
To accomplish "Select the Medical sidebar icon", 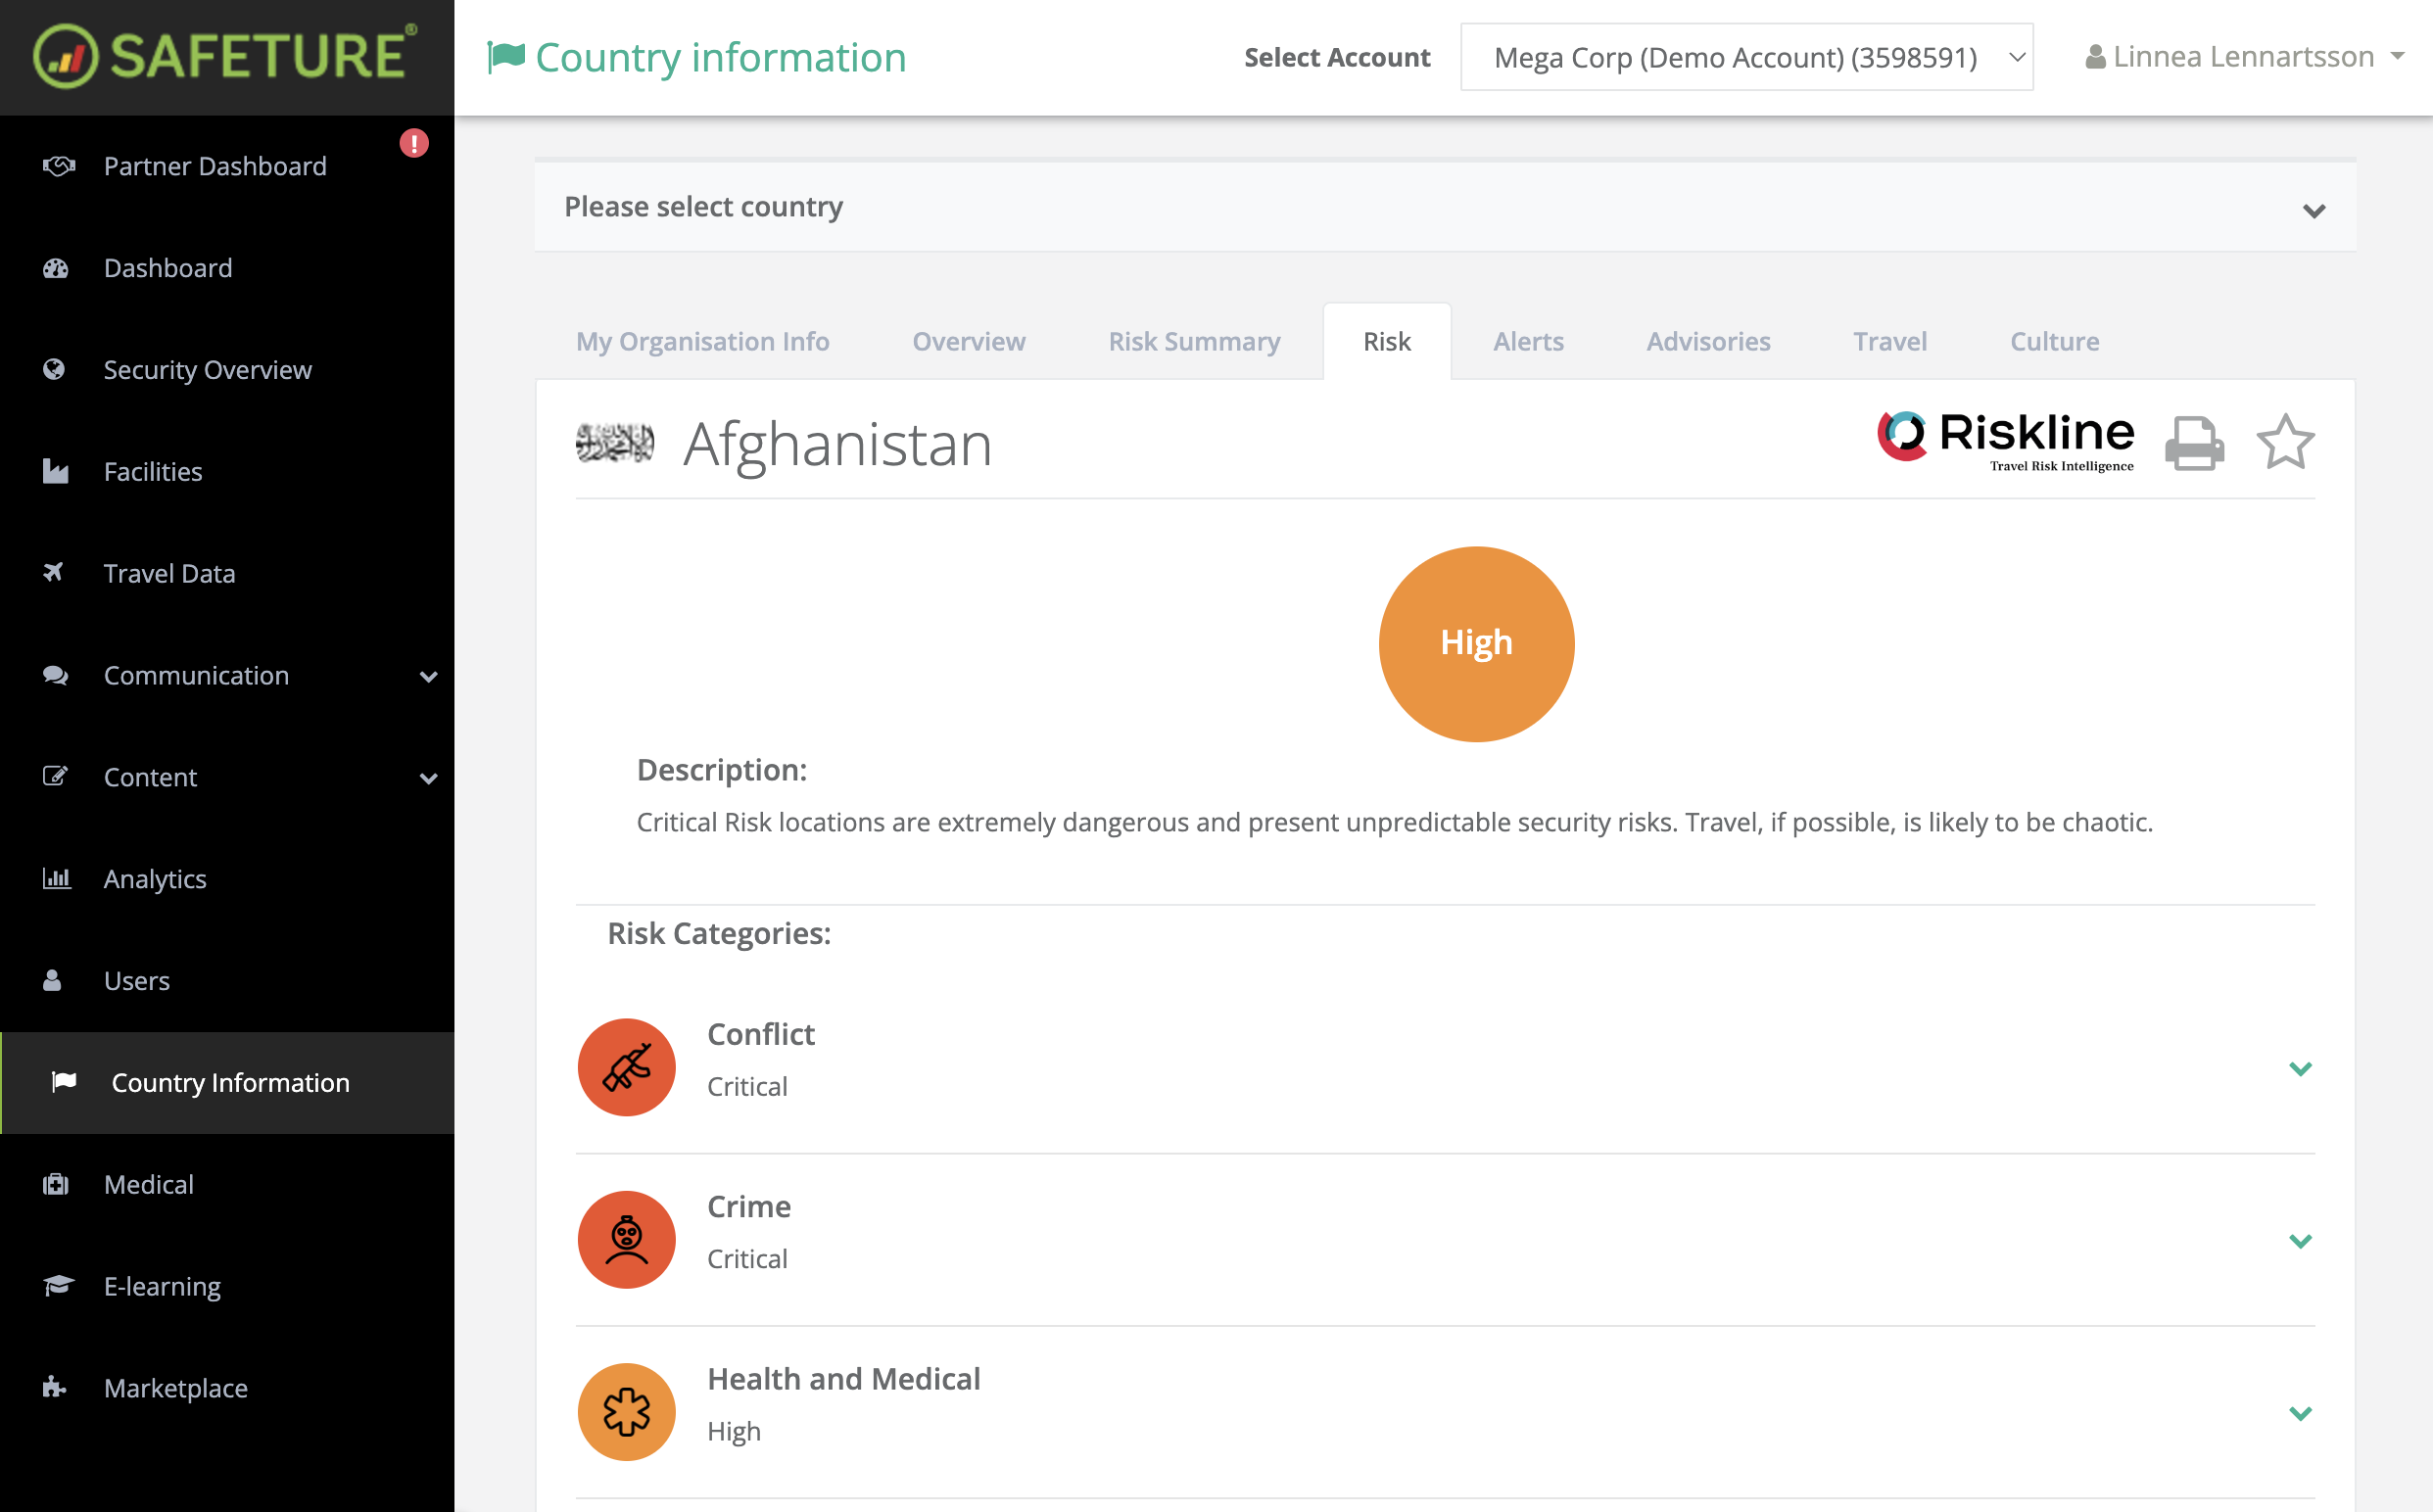I will 55,1184.
